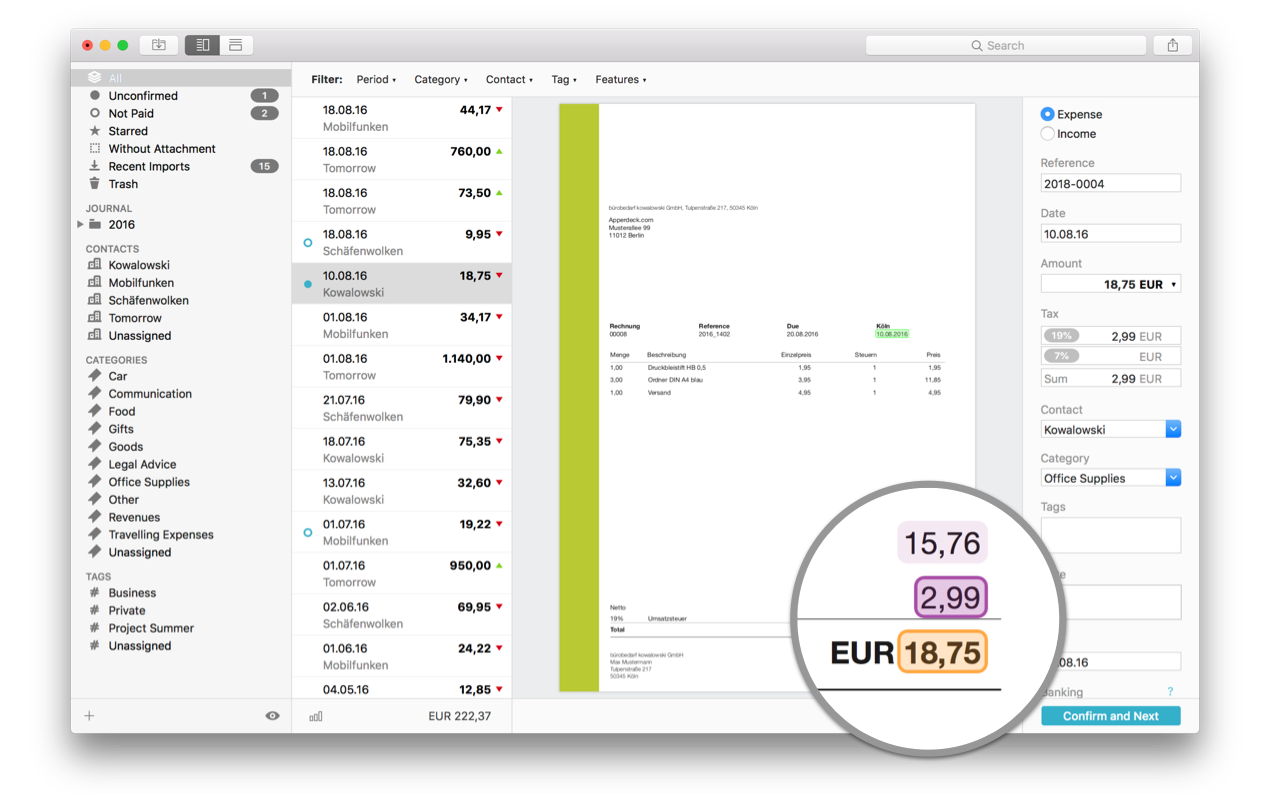Open the Period filter menu
The image size is (1270, 794).
376,80
